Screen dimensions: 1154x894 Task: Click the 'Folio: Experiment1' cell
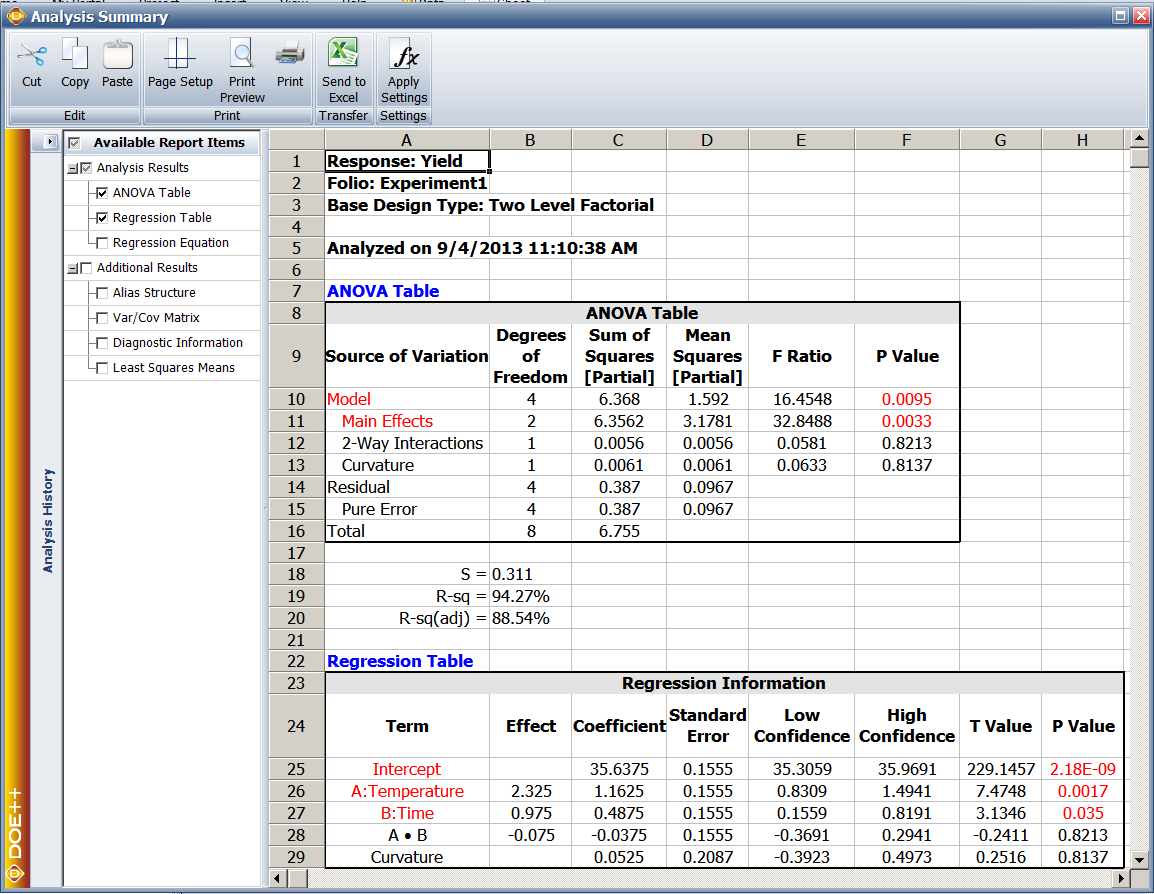click(407, 183)
